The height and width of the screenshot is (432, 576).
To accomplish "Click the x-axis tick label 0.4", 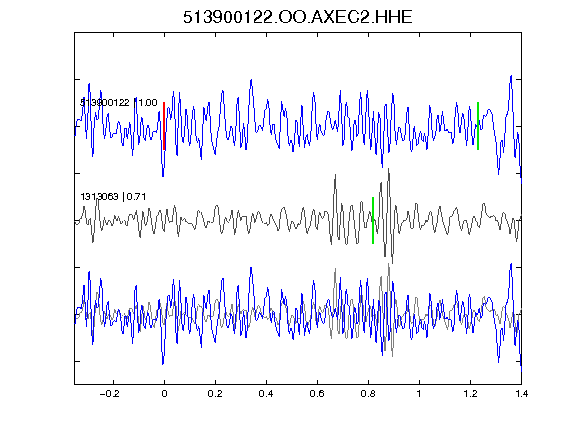I will pyautogui.click(x=266, y=394).
